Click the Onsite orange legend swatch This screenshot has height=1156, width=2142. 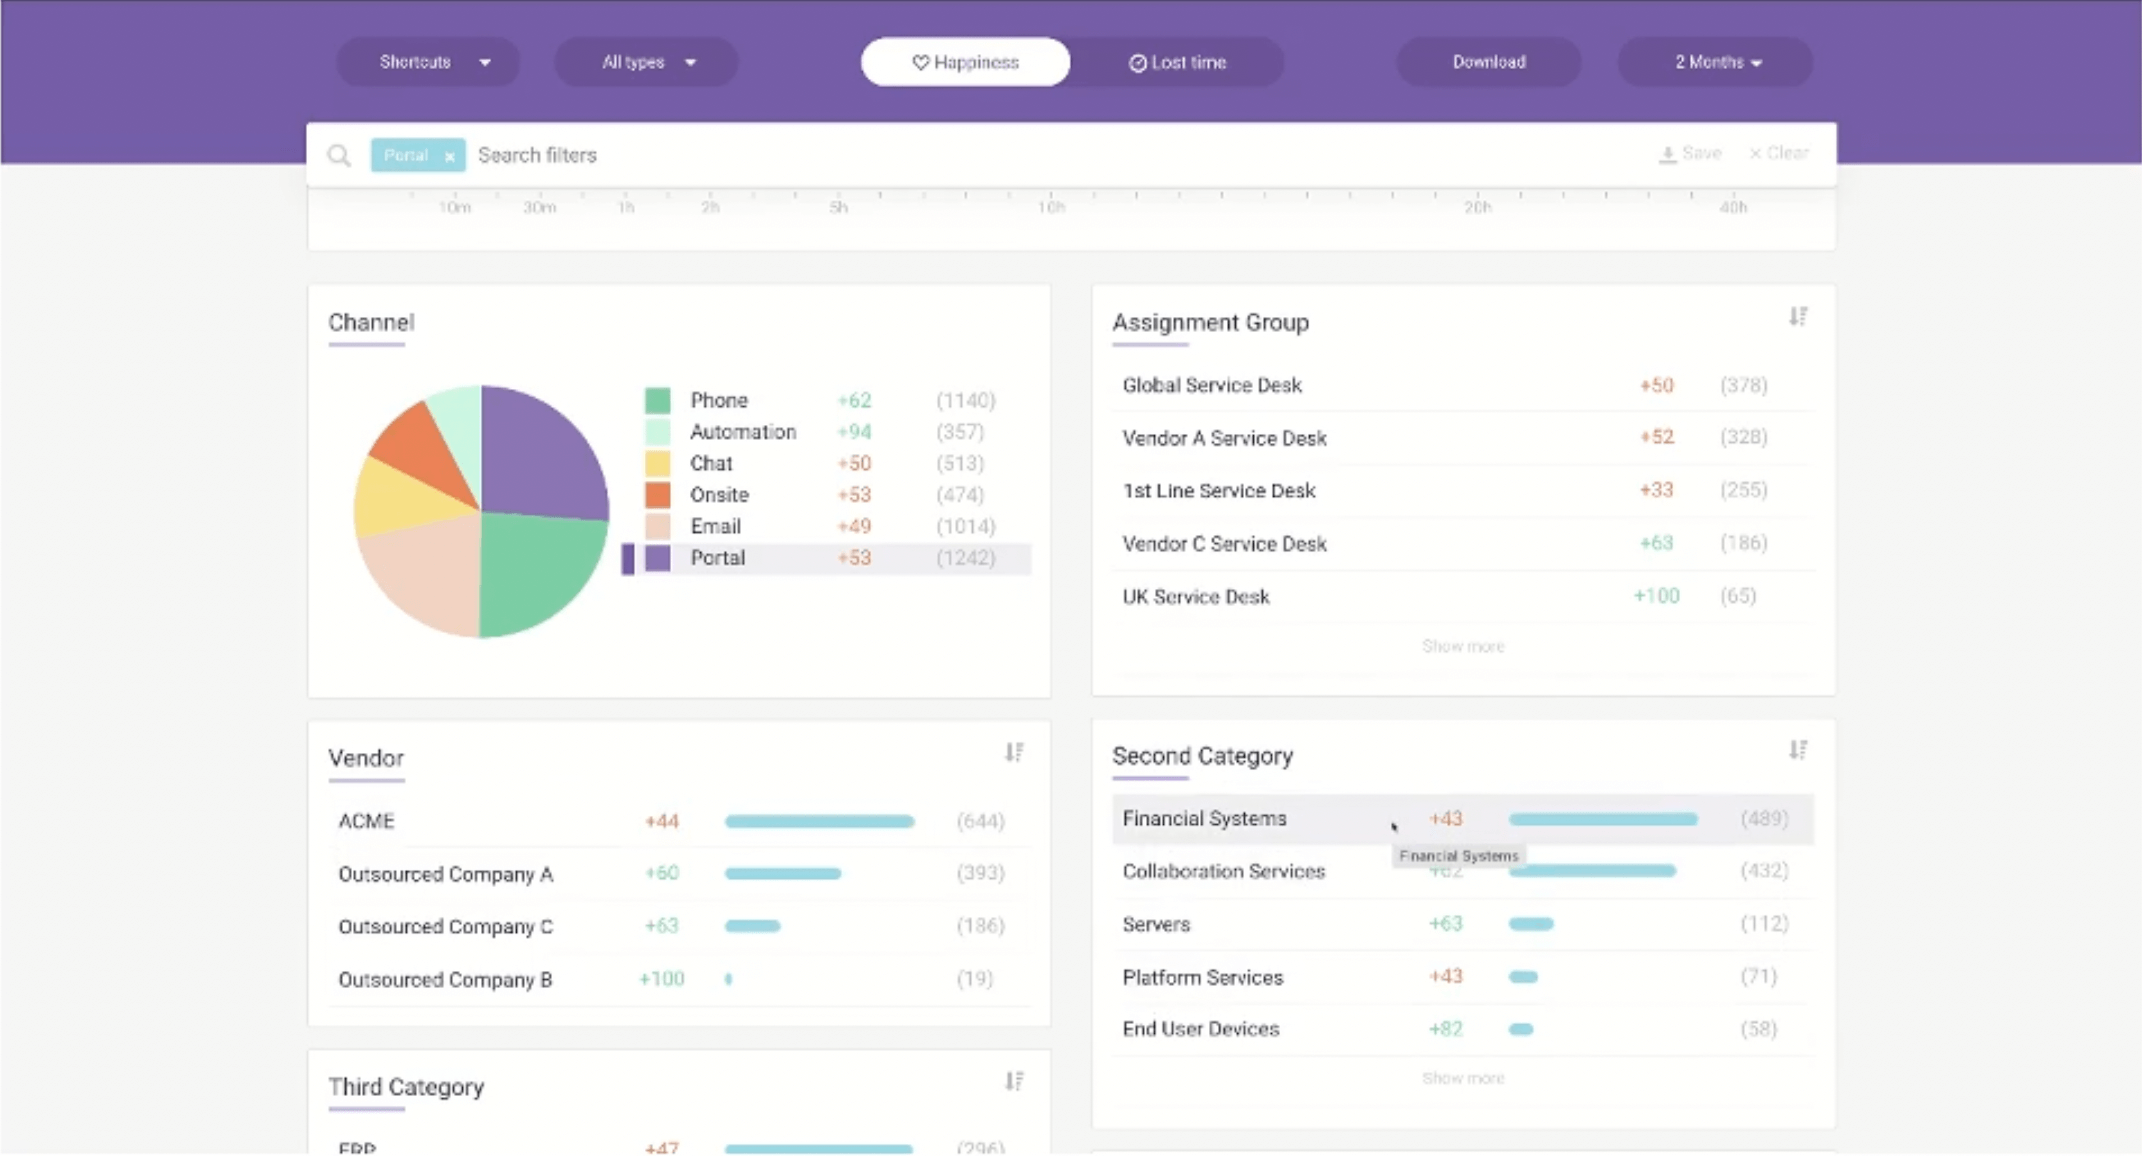[x=657, y=495]
